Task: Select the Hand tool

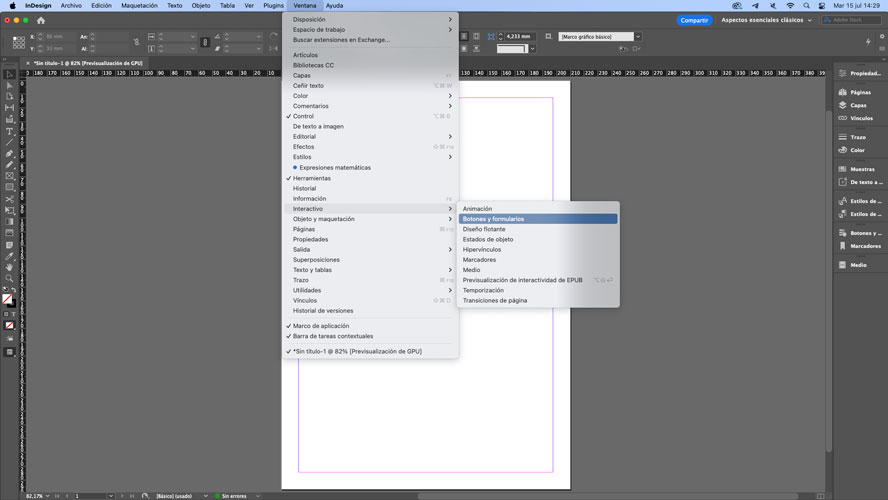Action: point(9,267)
